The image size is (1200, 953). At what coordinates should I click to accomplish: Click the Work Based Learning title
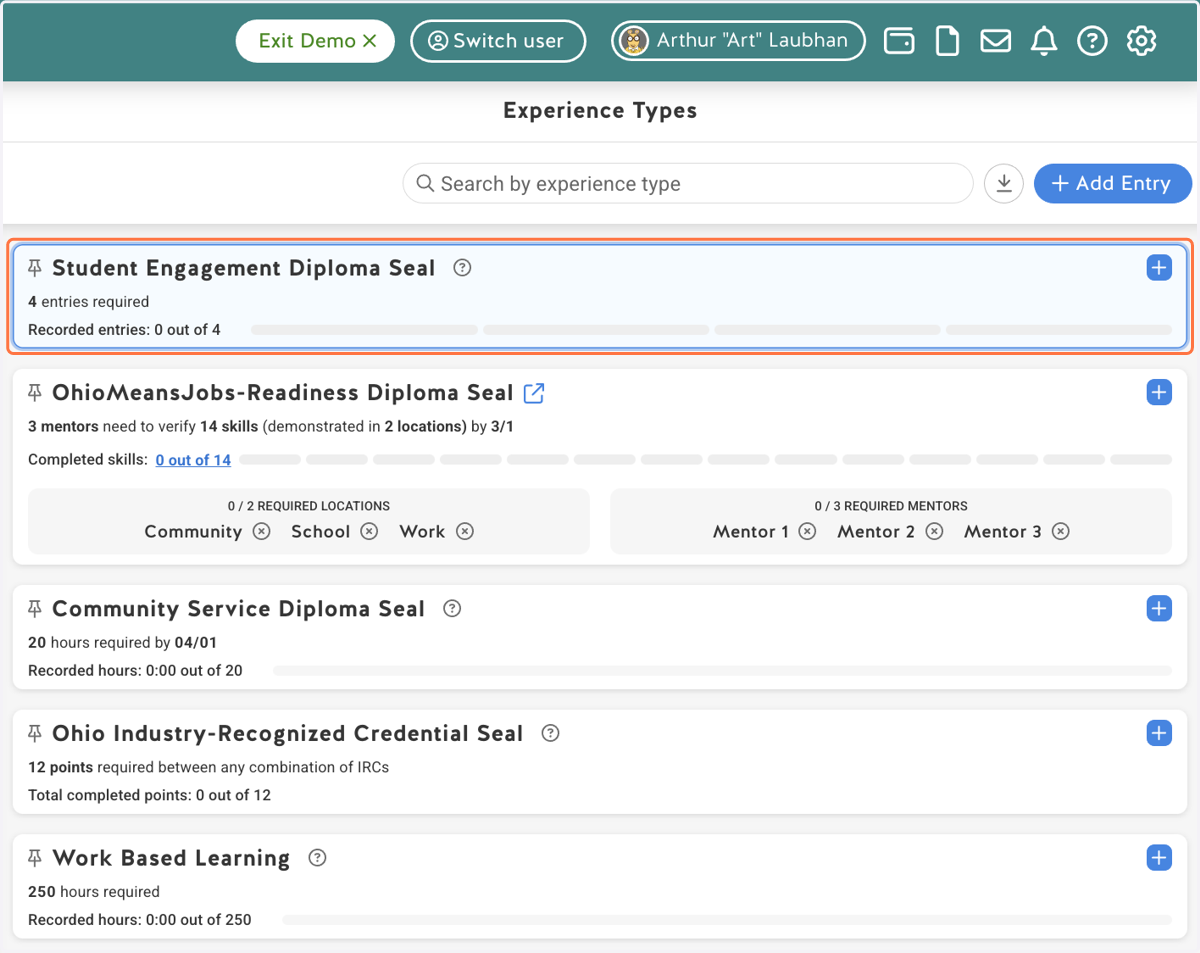(171, 858)
